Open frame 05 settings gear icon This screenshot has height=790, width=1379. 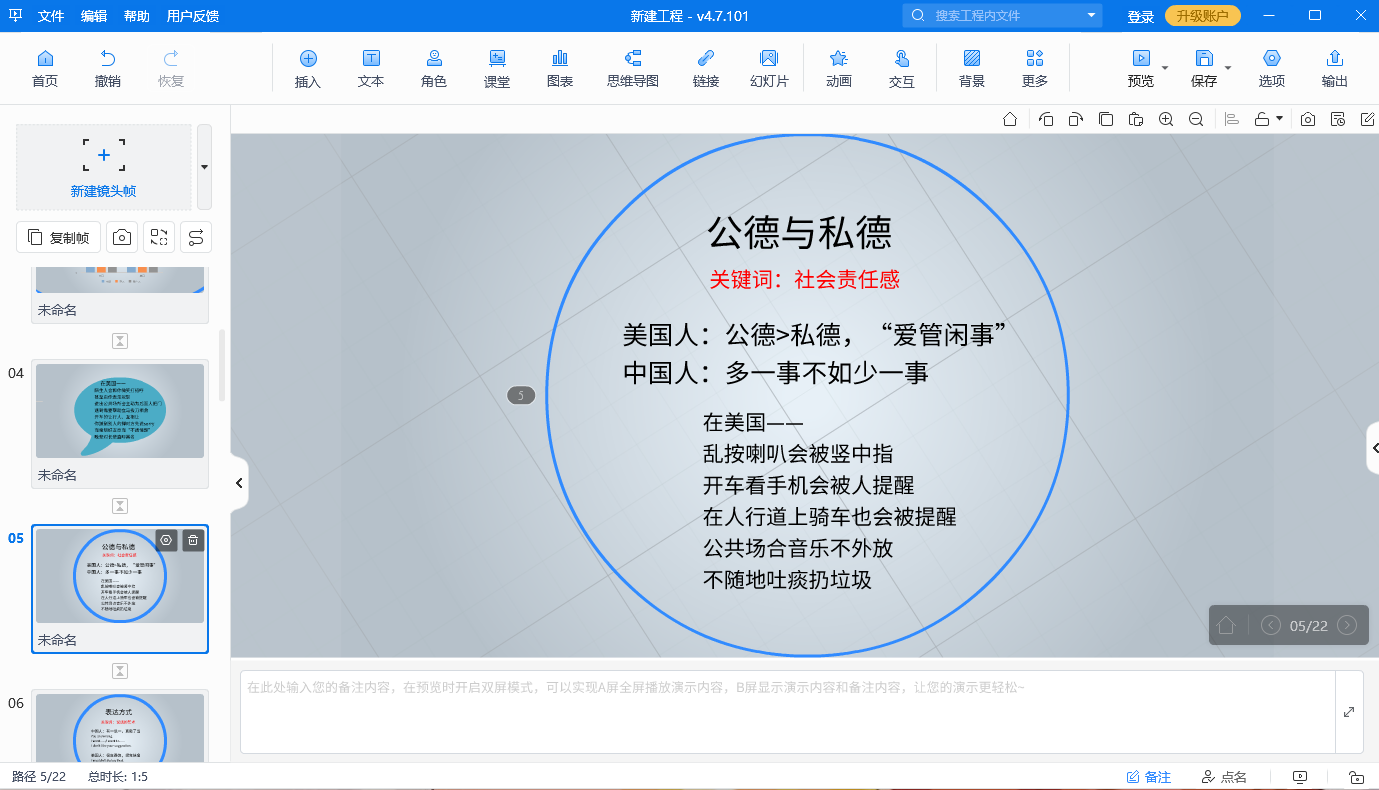(x=167, y=540)
